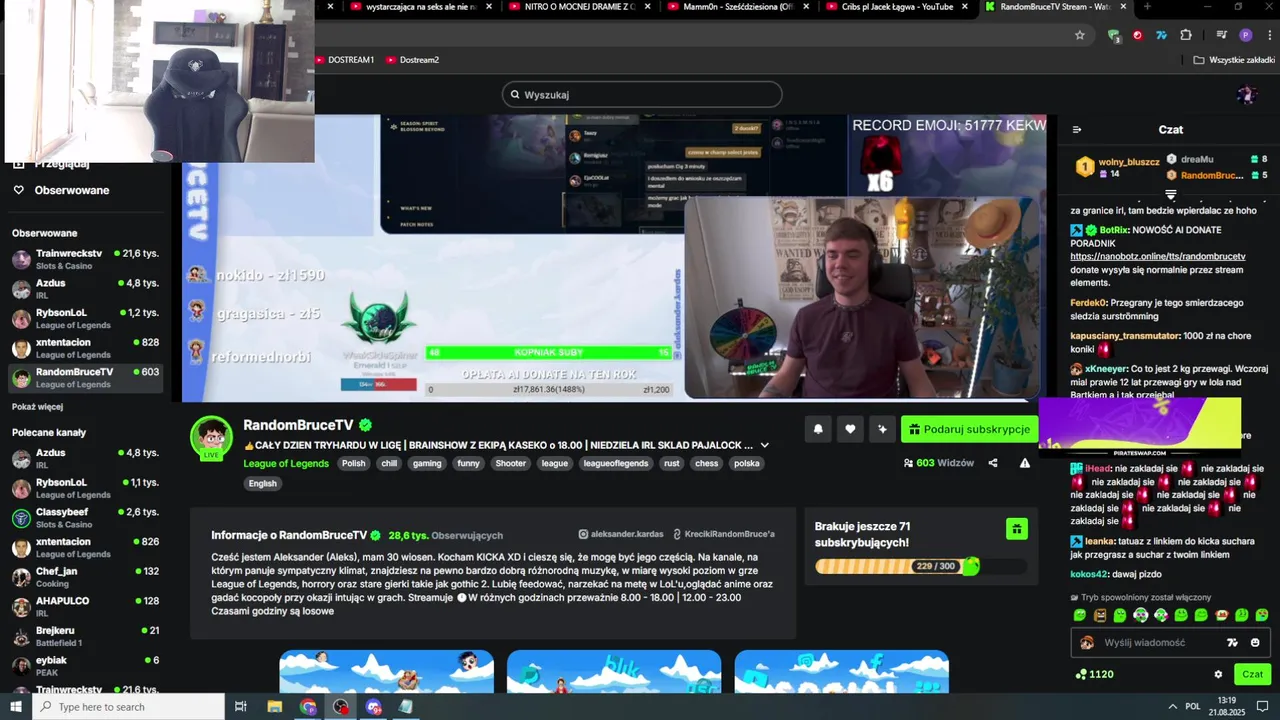Collapse chat using the arrow icon beside Czat
This screenshot has height=720, width=1280.
1077,129
